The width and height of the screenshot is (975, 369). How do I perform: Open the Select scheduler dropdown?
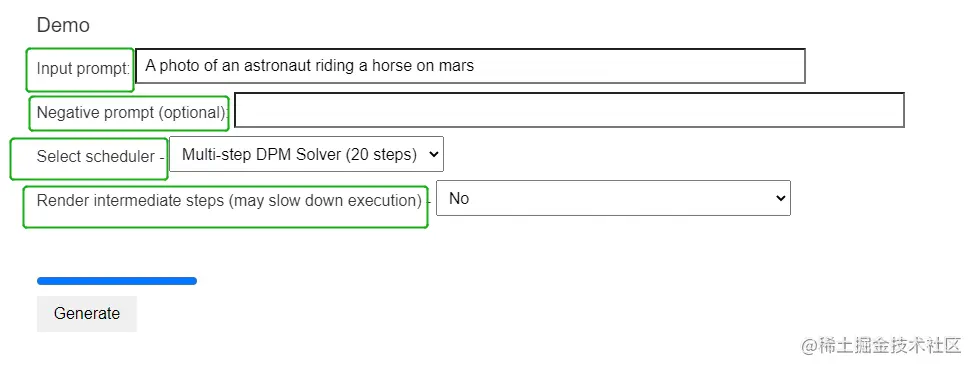(307, 154)
